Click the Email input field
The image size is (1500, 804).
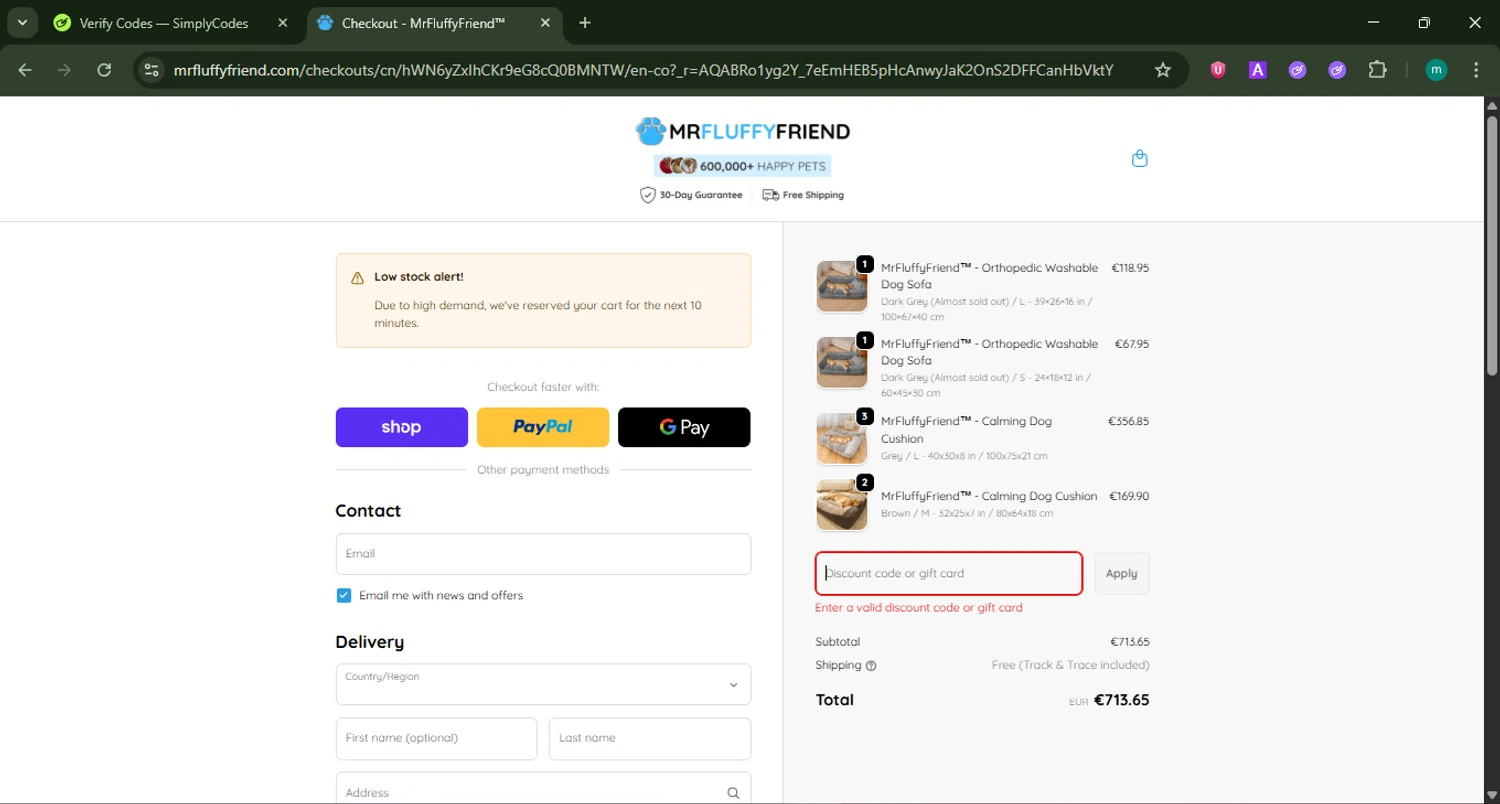click(543, 554)
